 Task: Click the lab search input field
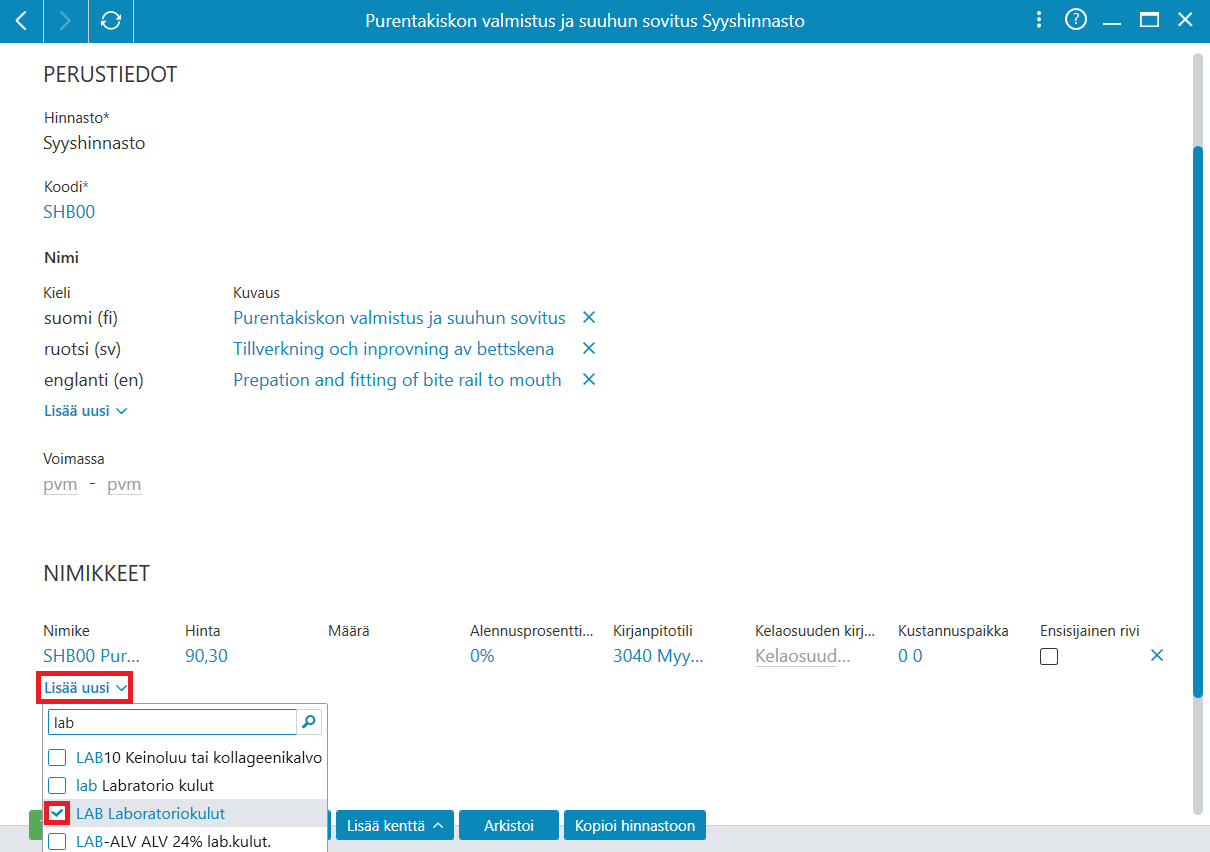tap(172, 721)
